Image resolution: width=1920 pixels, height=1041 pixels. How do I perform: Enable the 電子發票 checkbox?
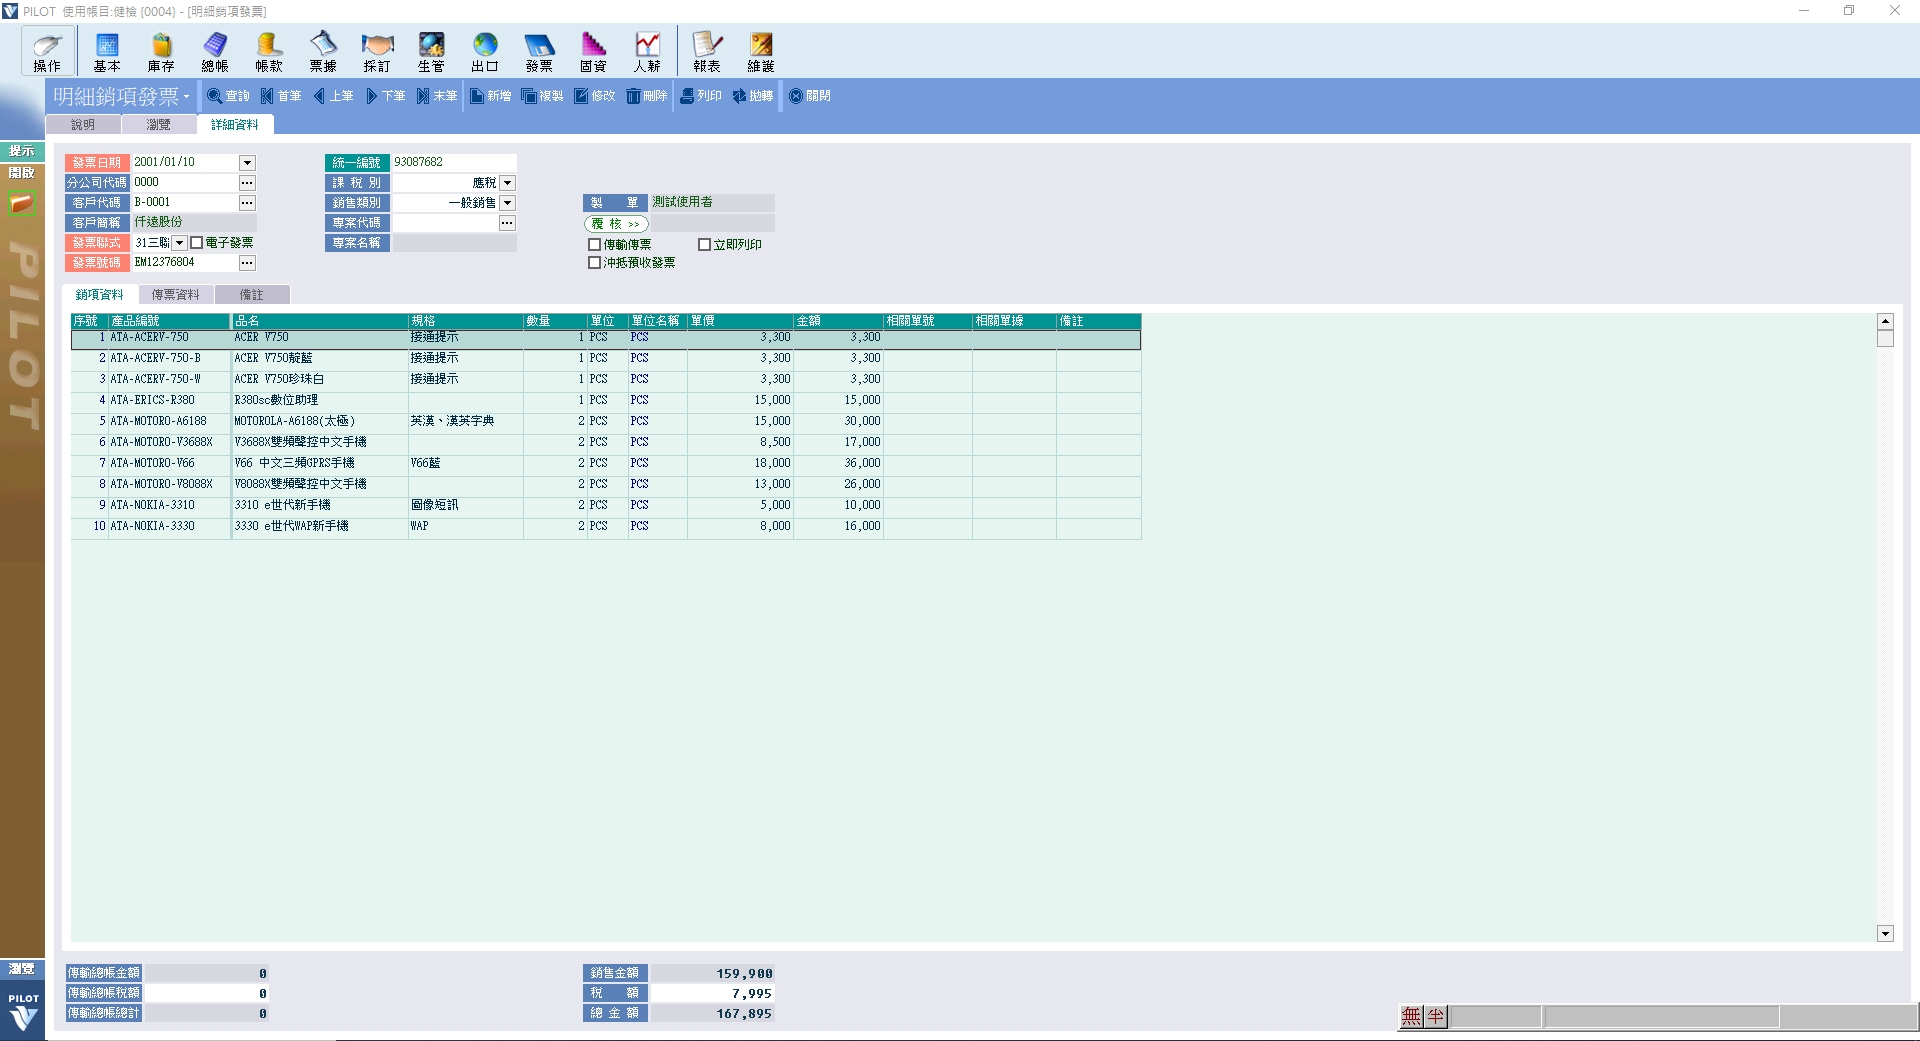coord(197,243)
